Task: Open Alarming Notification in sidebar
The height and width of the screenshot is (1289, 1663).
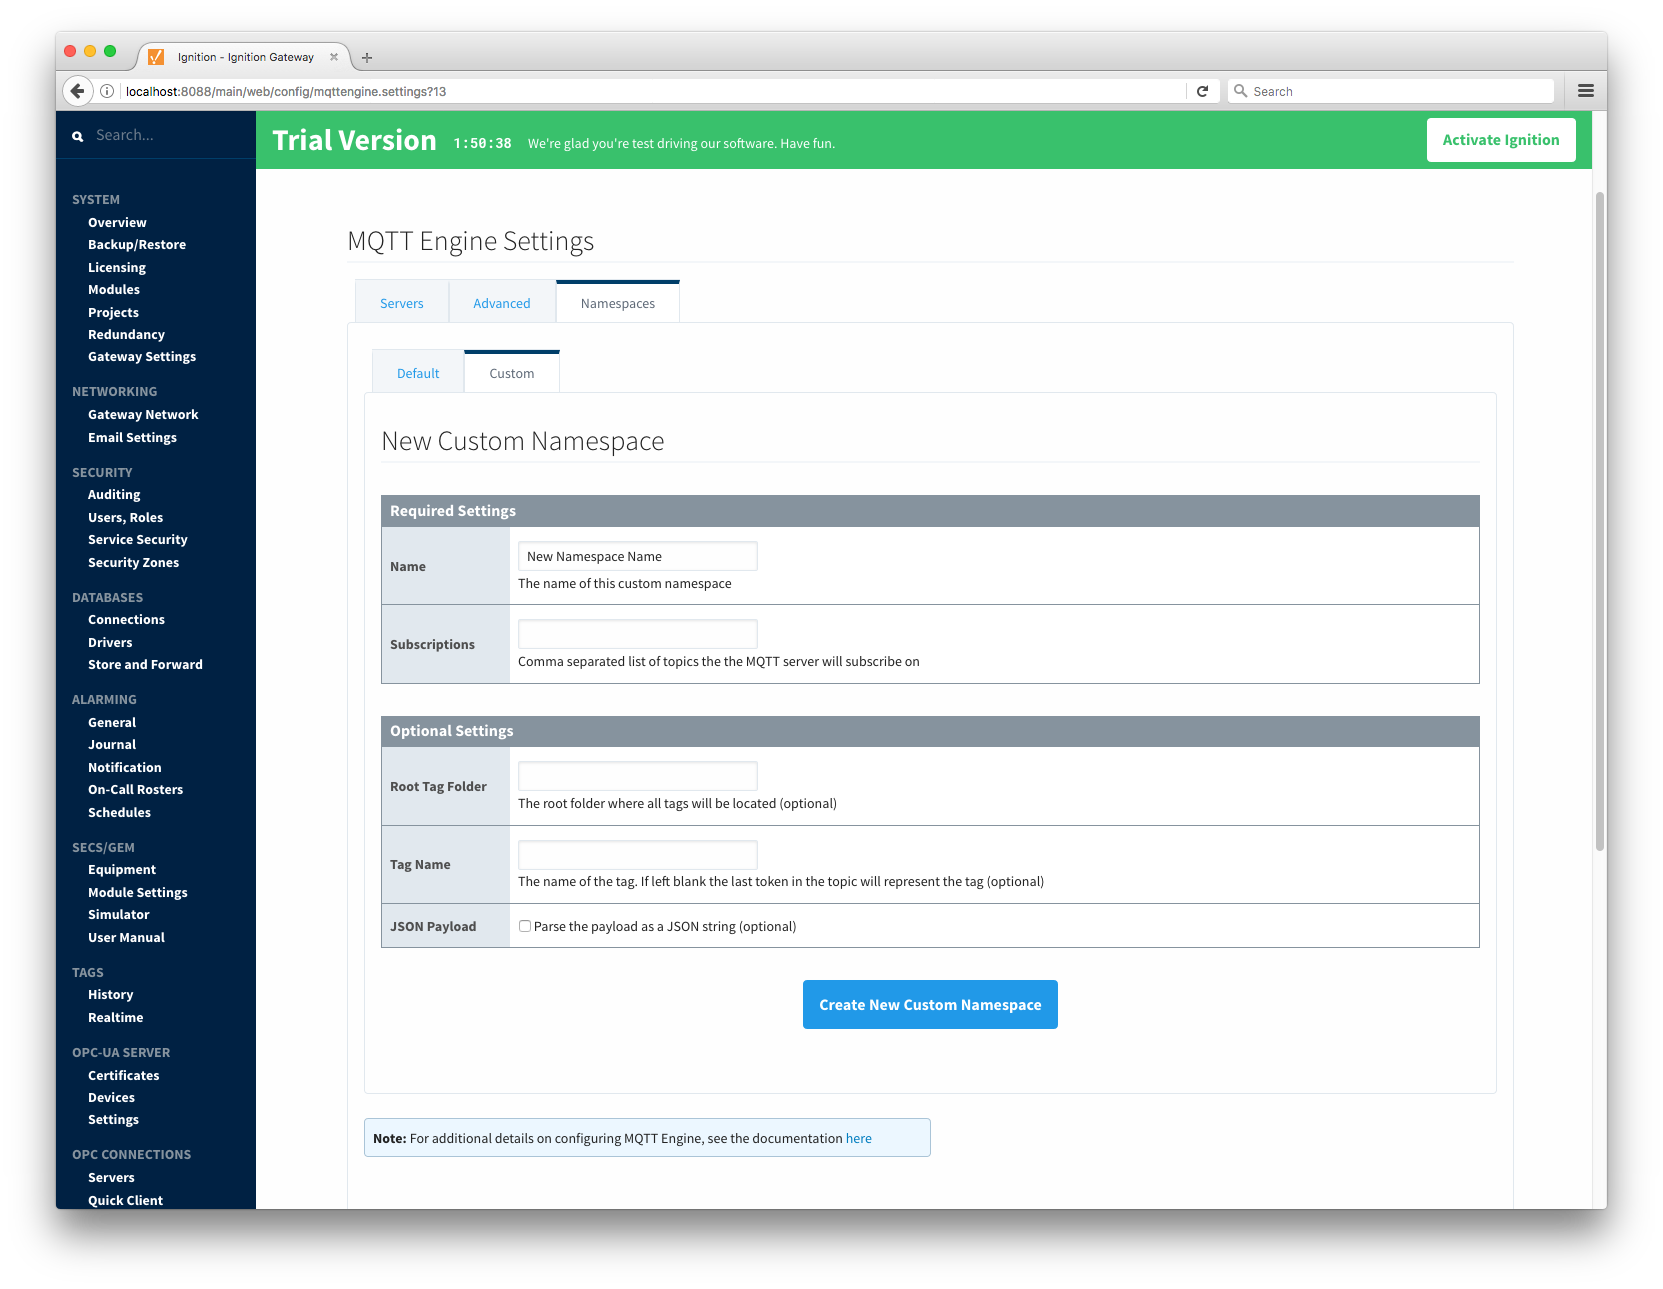Action: pyautogui.click(x=124, y=767)
